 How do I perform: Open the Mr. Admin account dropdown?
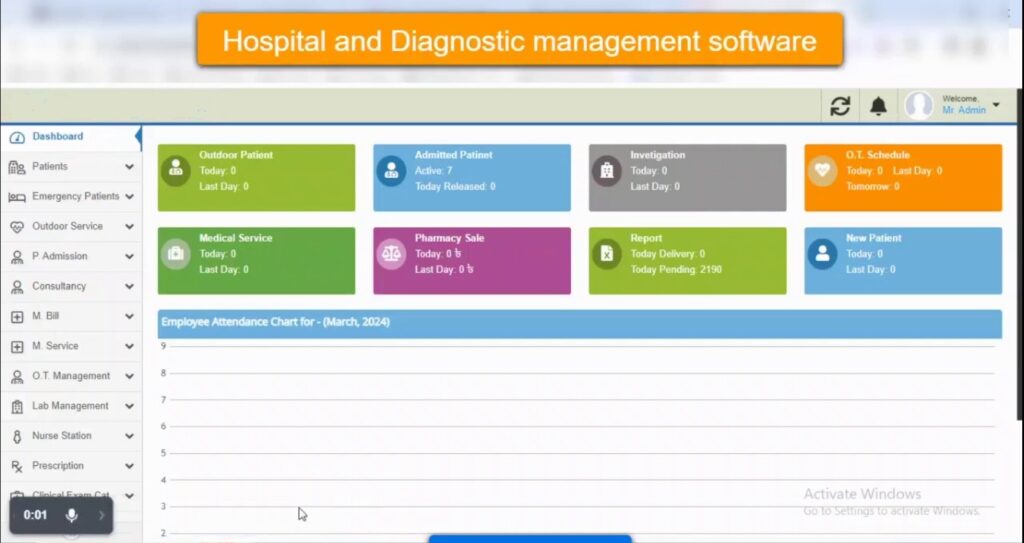(x=996, y=105)
